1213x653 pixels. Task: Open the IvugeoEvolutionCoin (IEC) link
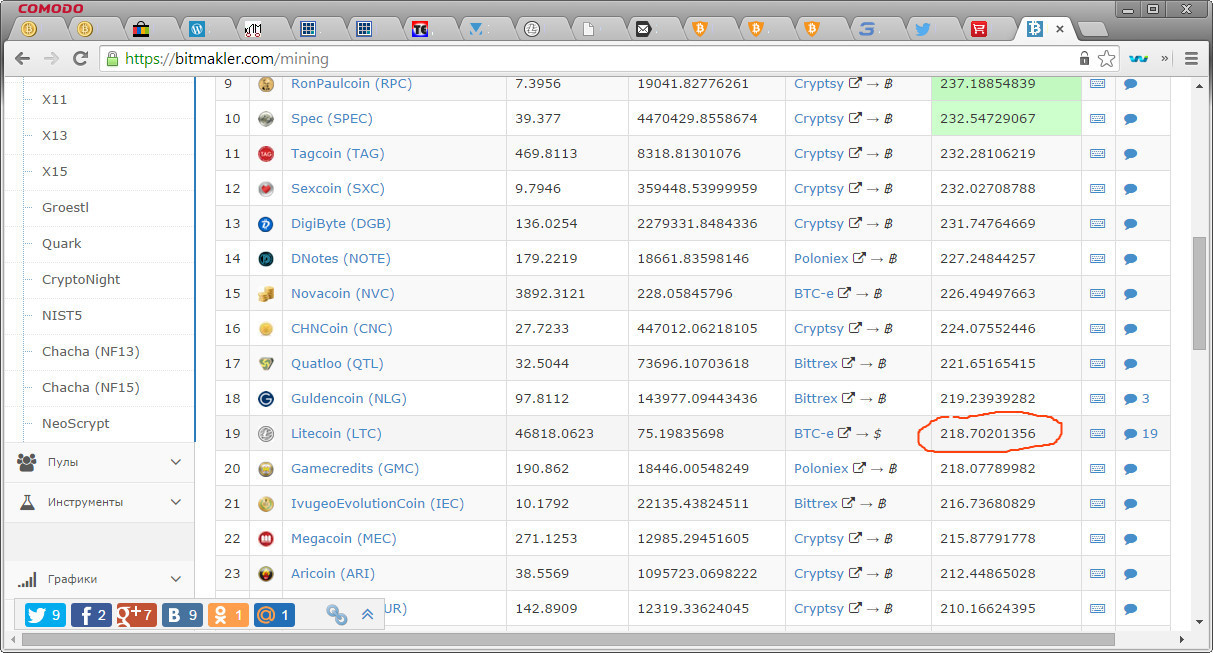(x=378, y=504)
